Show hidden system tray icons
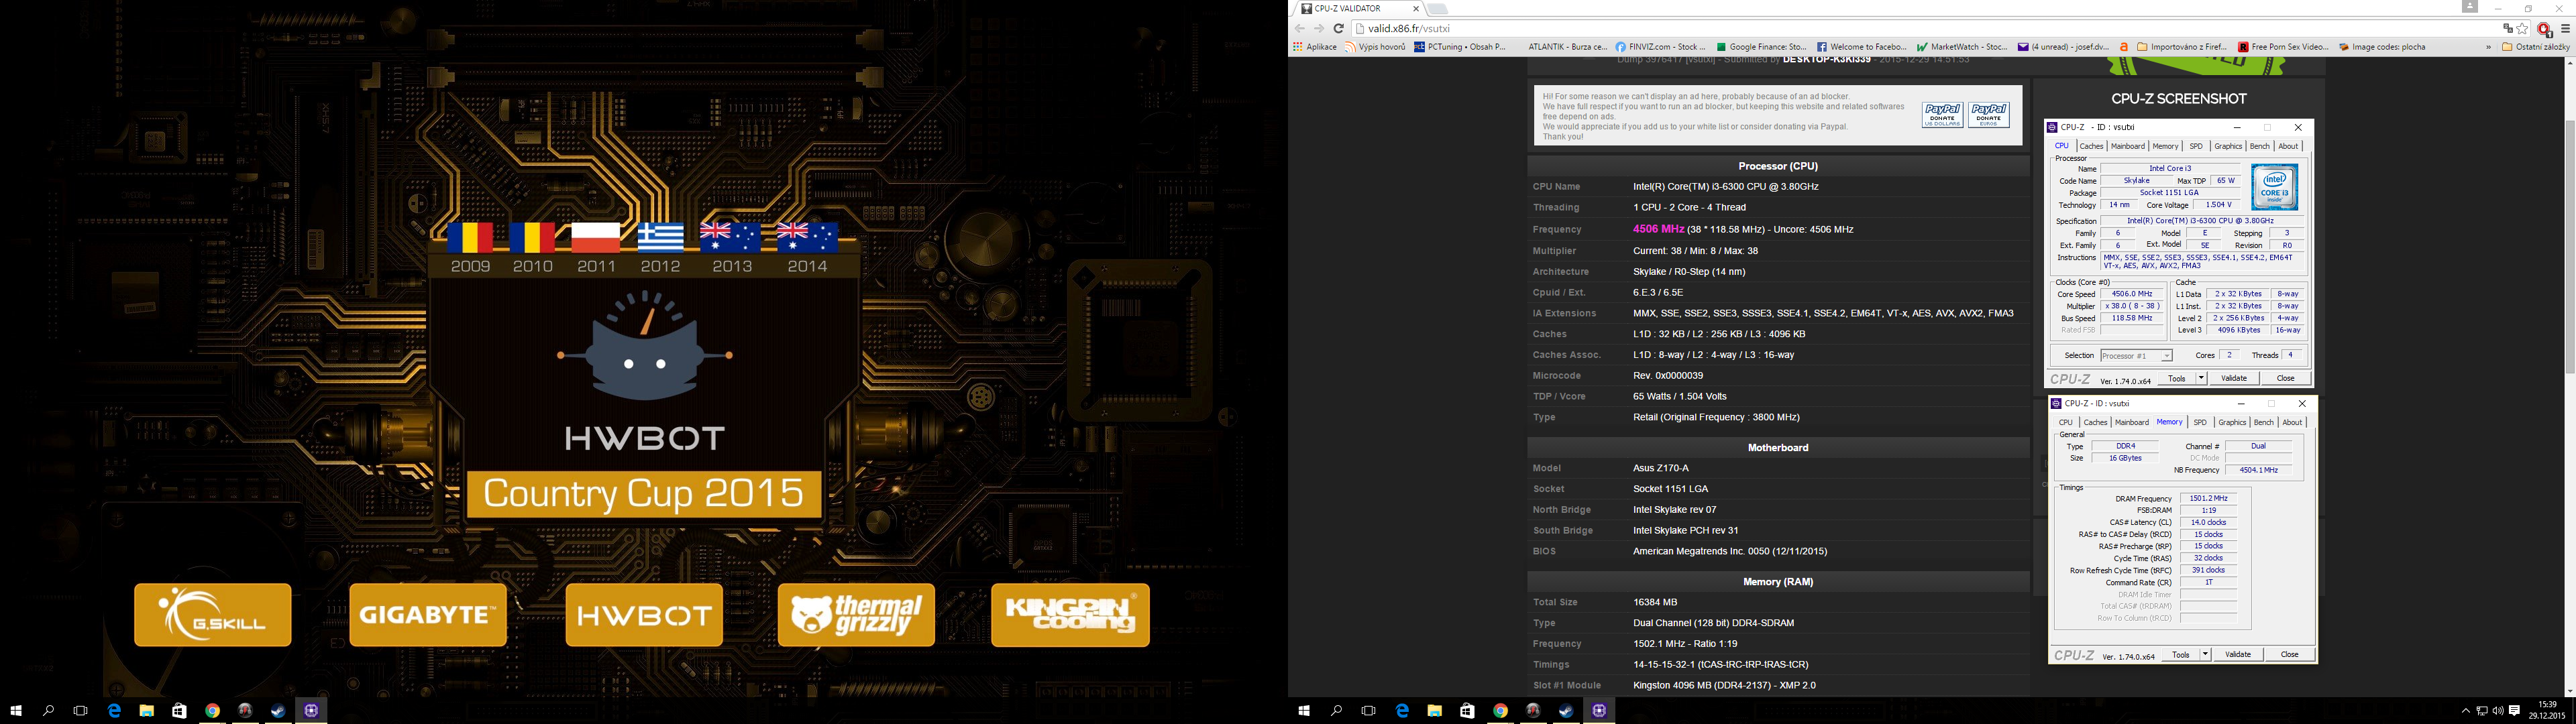Screen dimensions: 2576x724 pyautogui.click(x=2465, y=711)
